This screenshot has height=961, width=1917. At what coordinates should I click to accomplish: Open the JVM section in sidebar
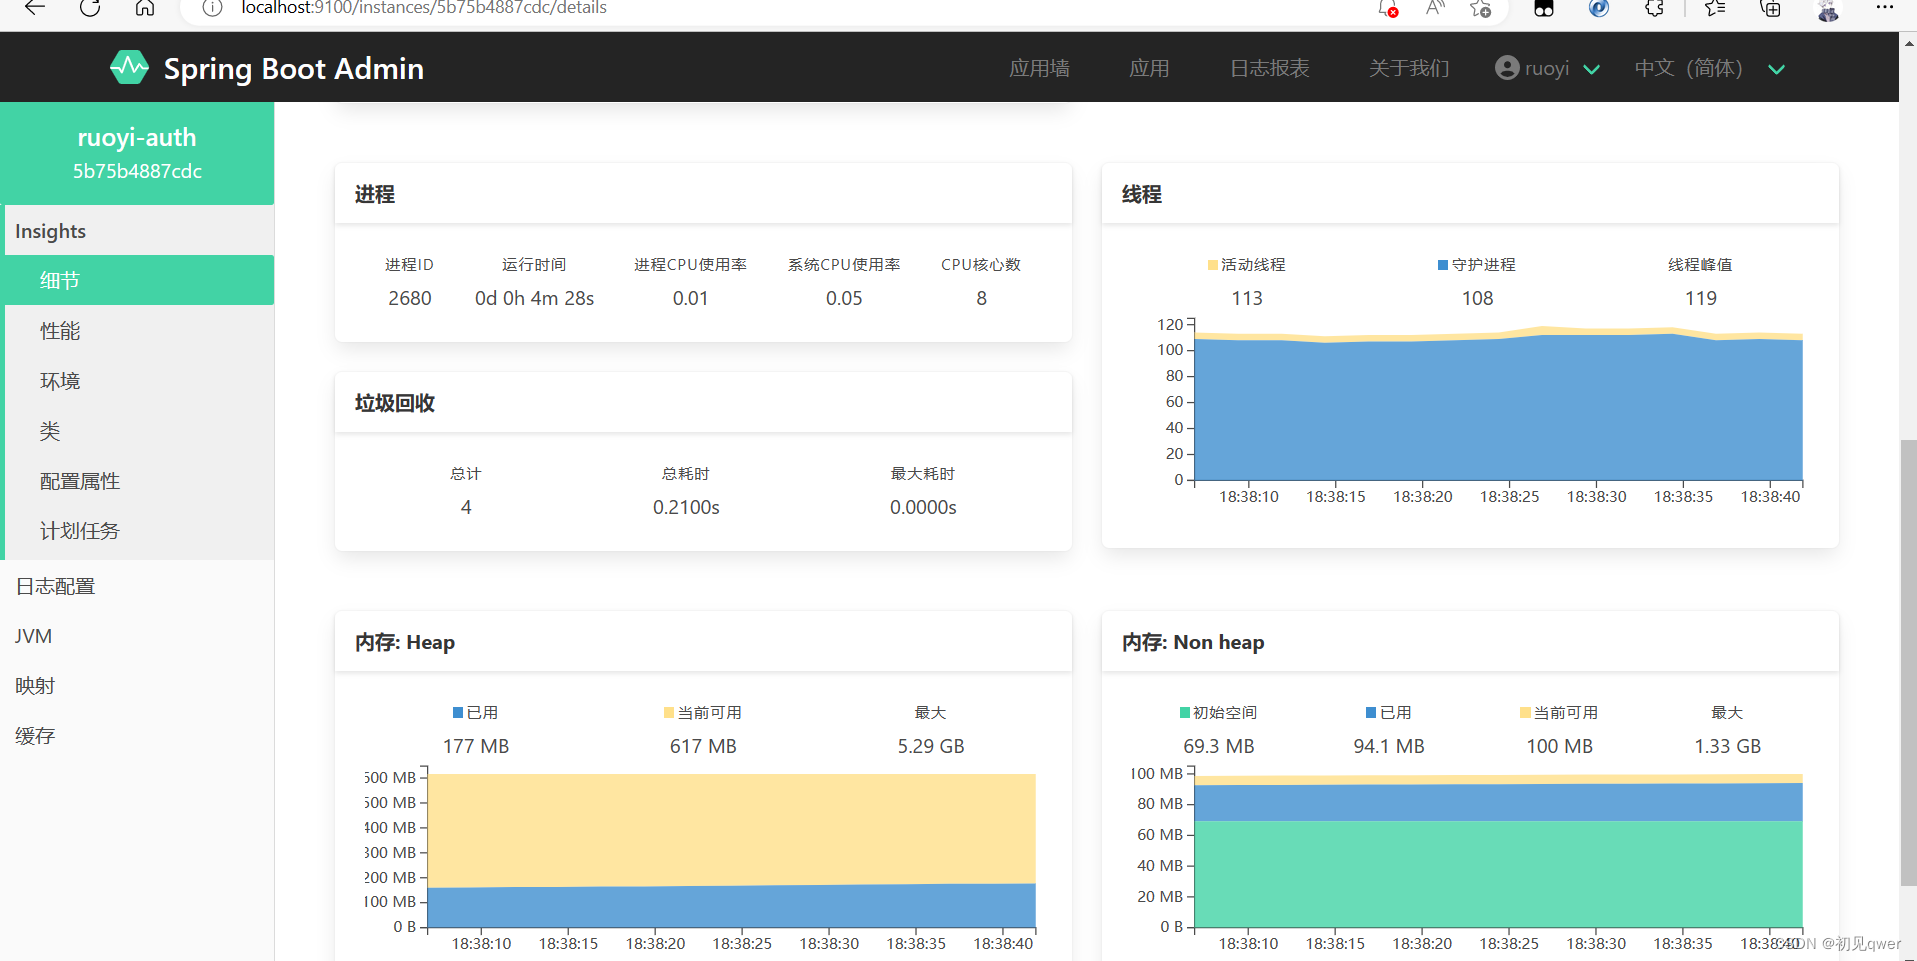pyautogui.click(x=33, y=635)
